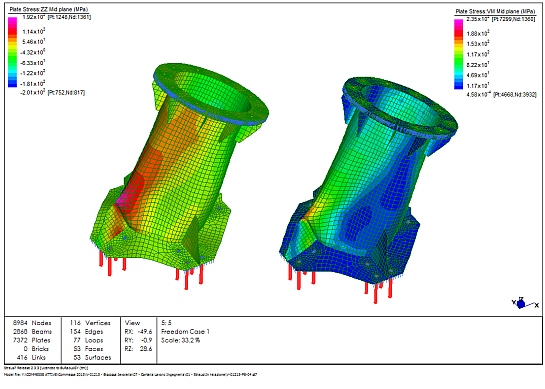Click the RZ 28.6 view angle

138,349
